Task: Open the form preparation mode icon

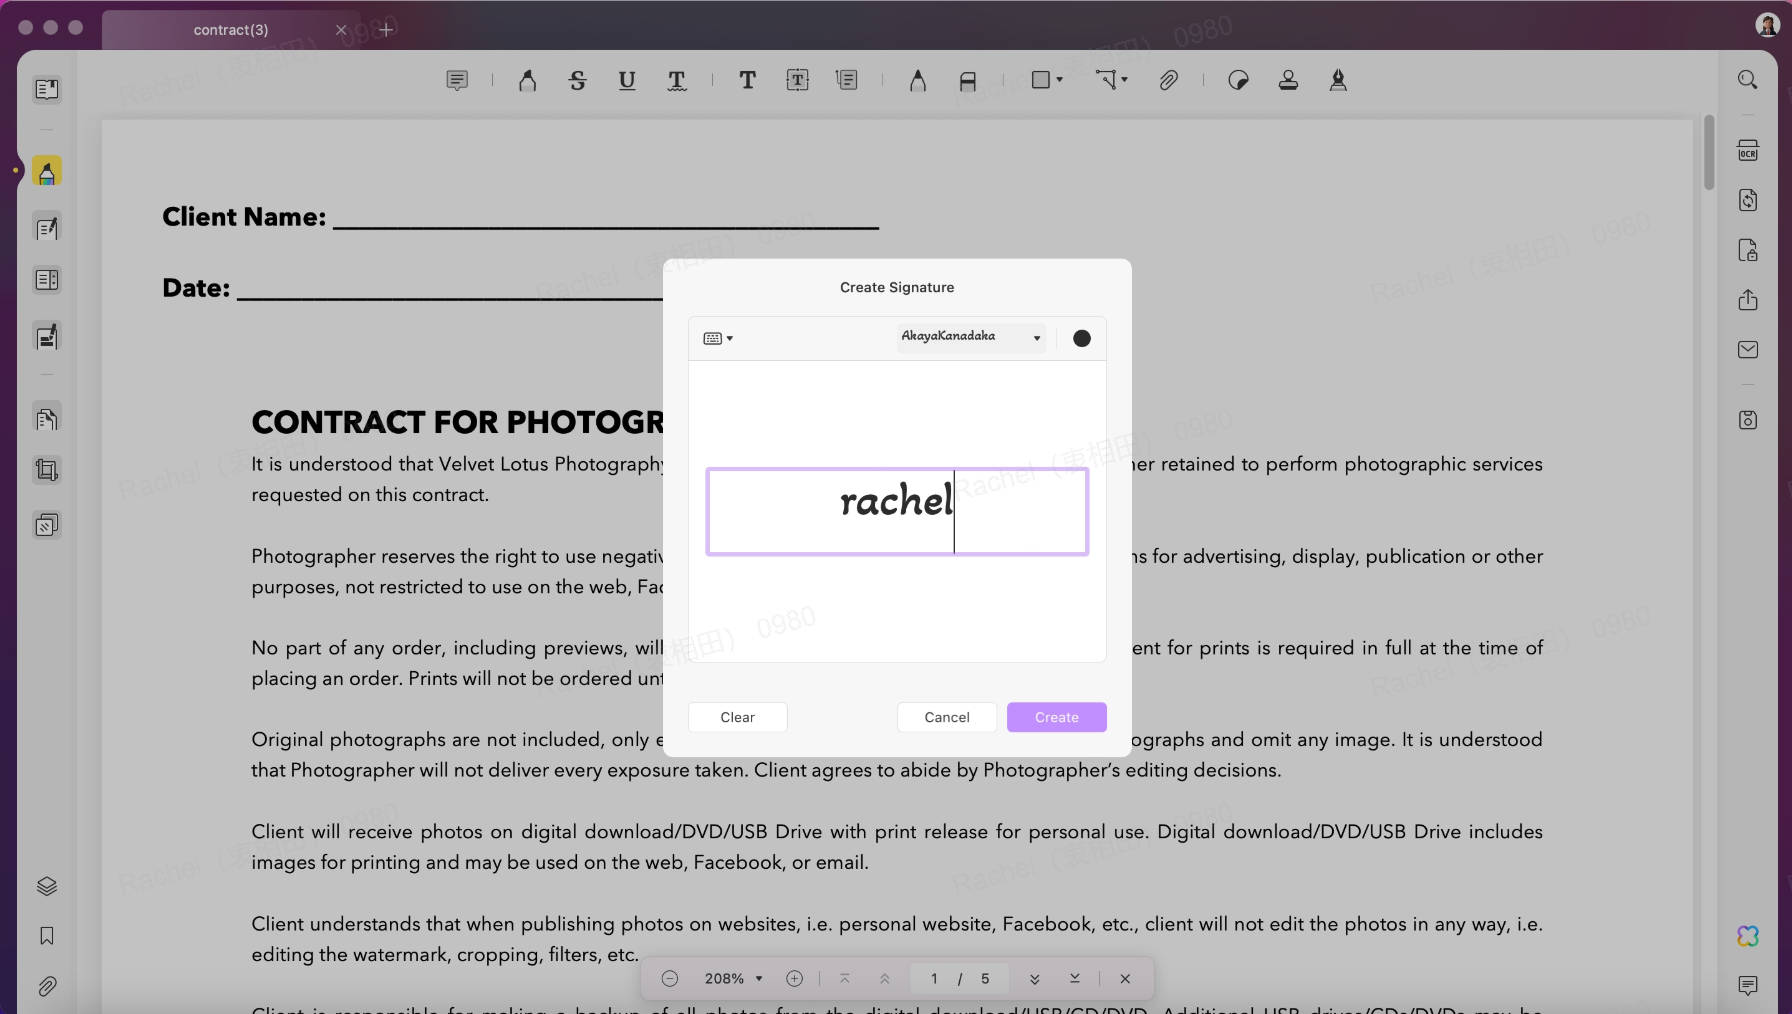Action: (x=47, y=280)
